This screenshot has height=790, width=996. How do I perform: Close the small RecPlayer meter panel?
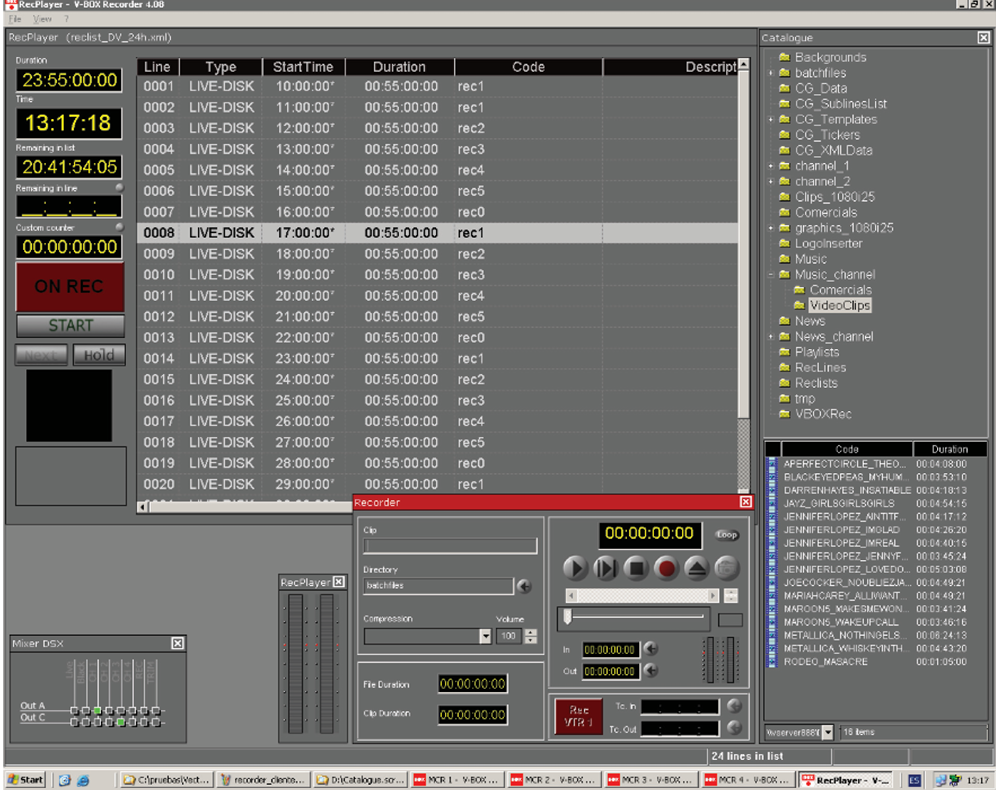tap(339, 582)
